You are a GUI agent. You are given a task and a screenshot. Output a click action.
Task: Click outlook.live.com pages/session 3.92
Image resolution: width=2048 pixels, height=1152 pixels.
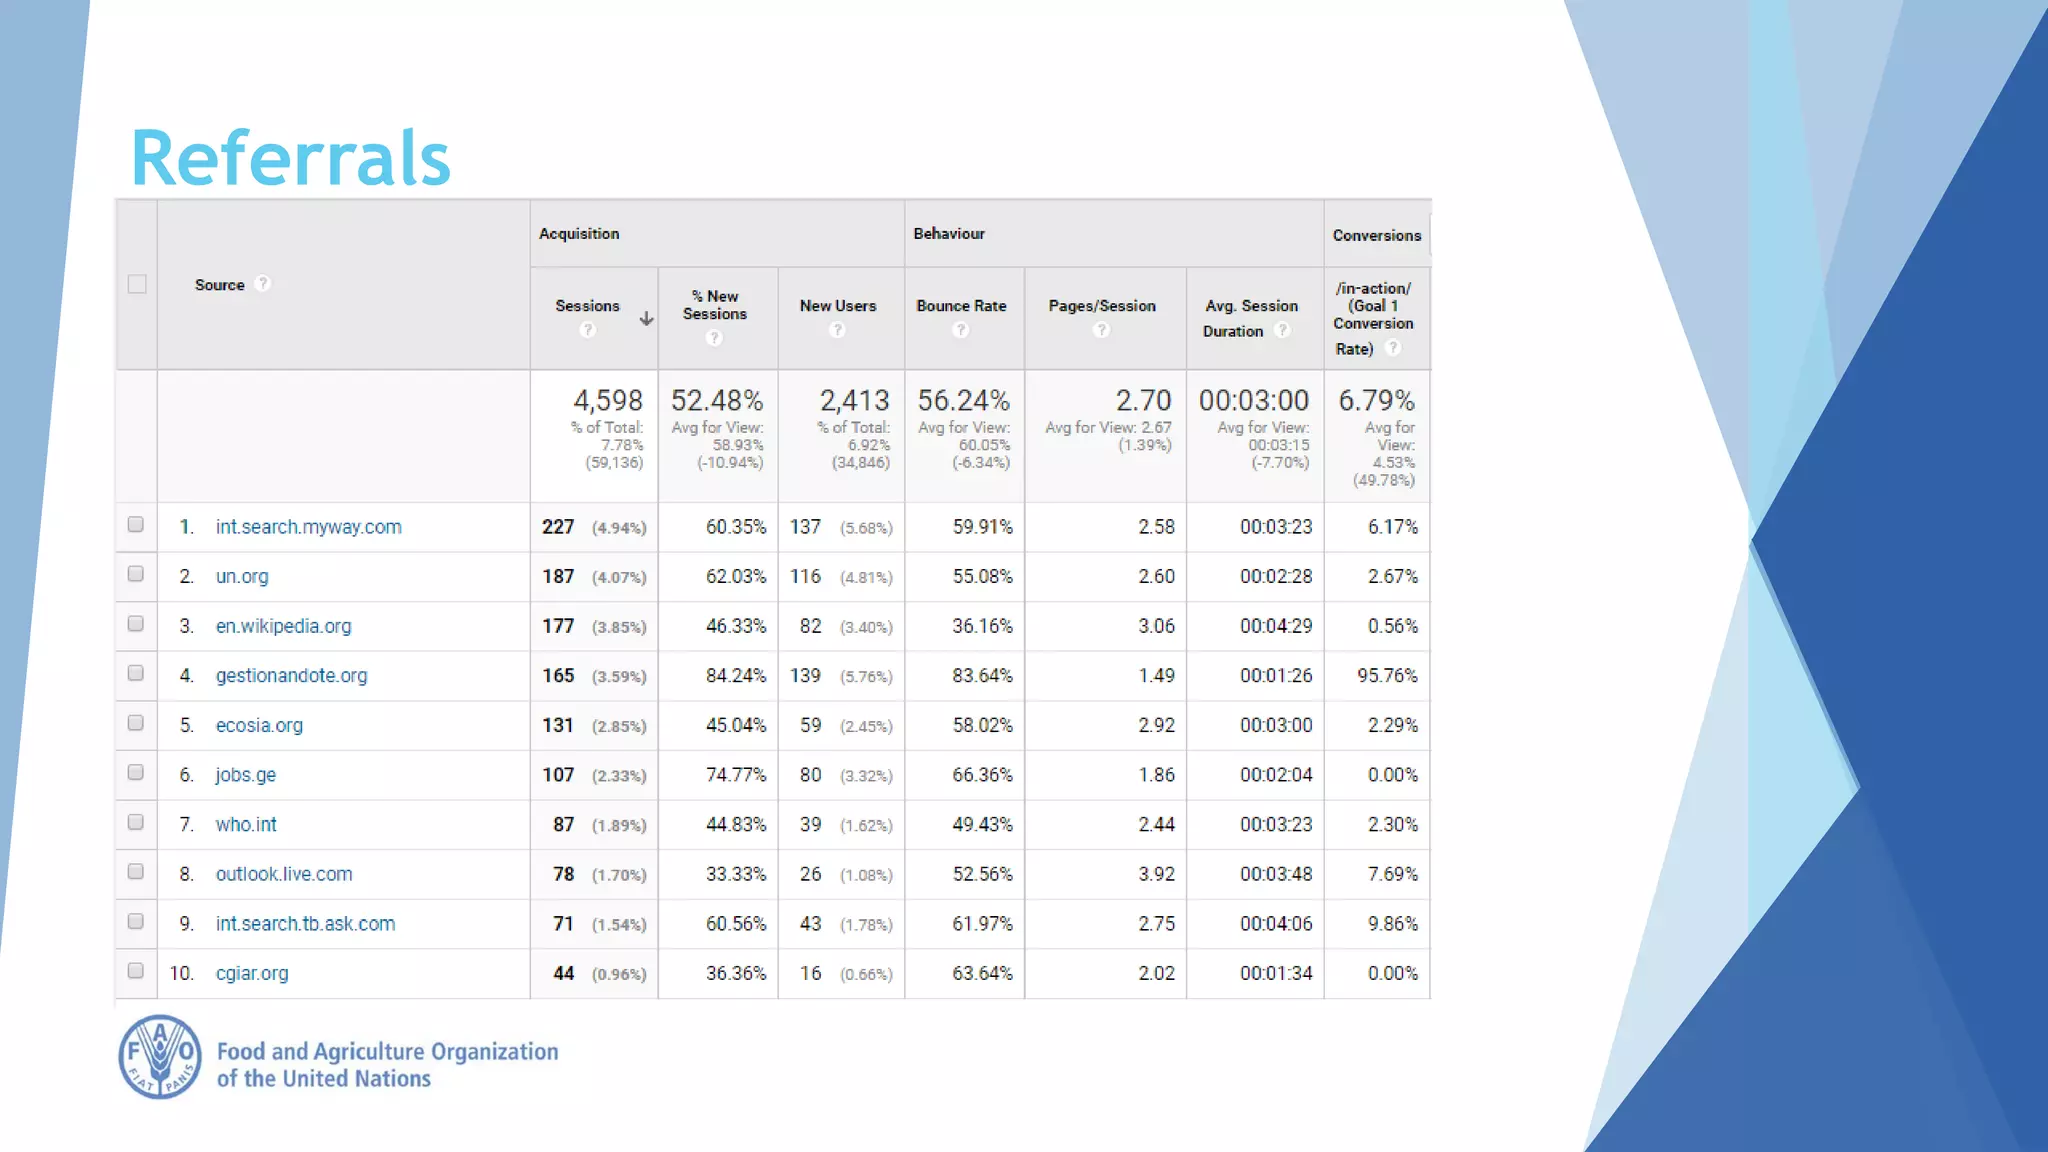point(1156,874)
